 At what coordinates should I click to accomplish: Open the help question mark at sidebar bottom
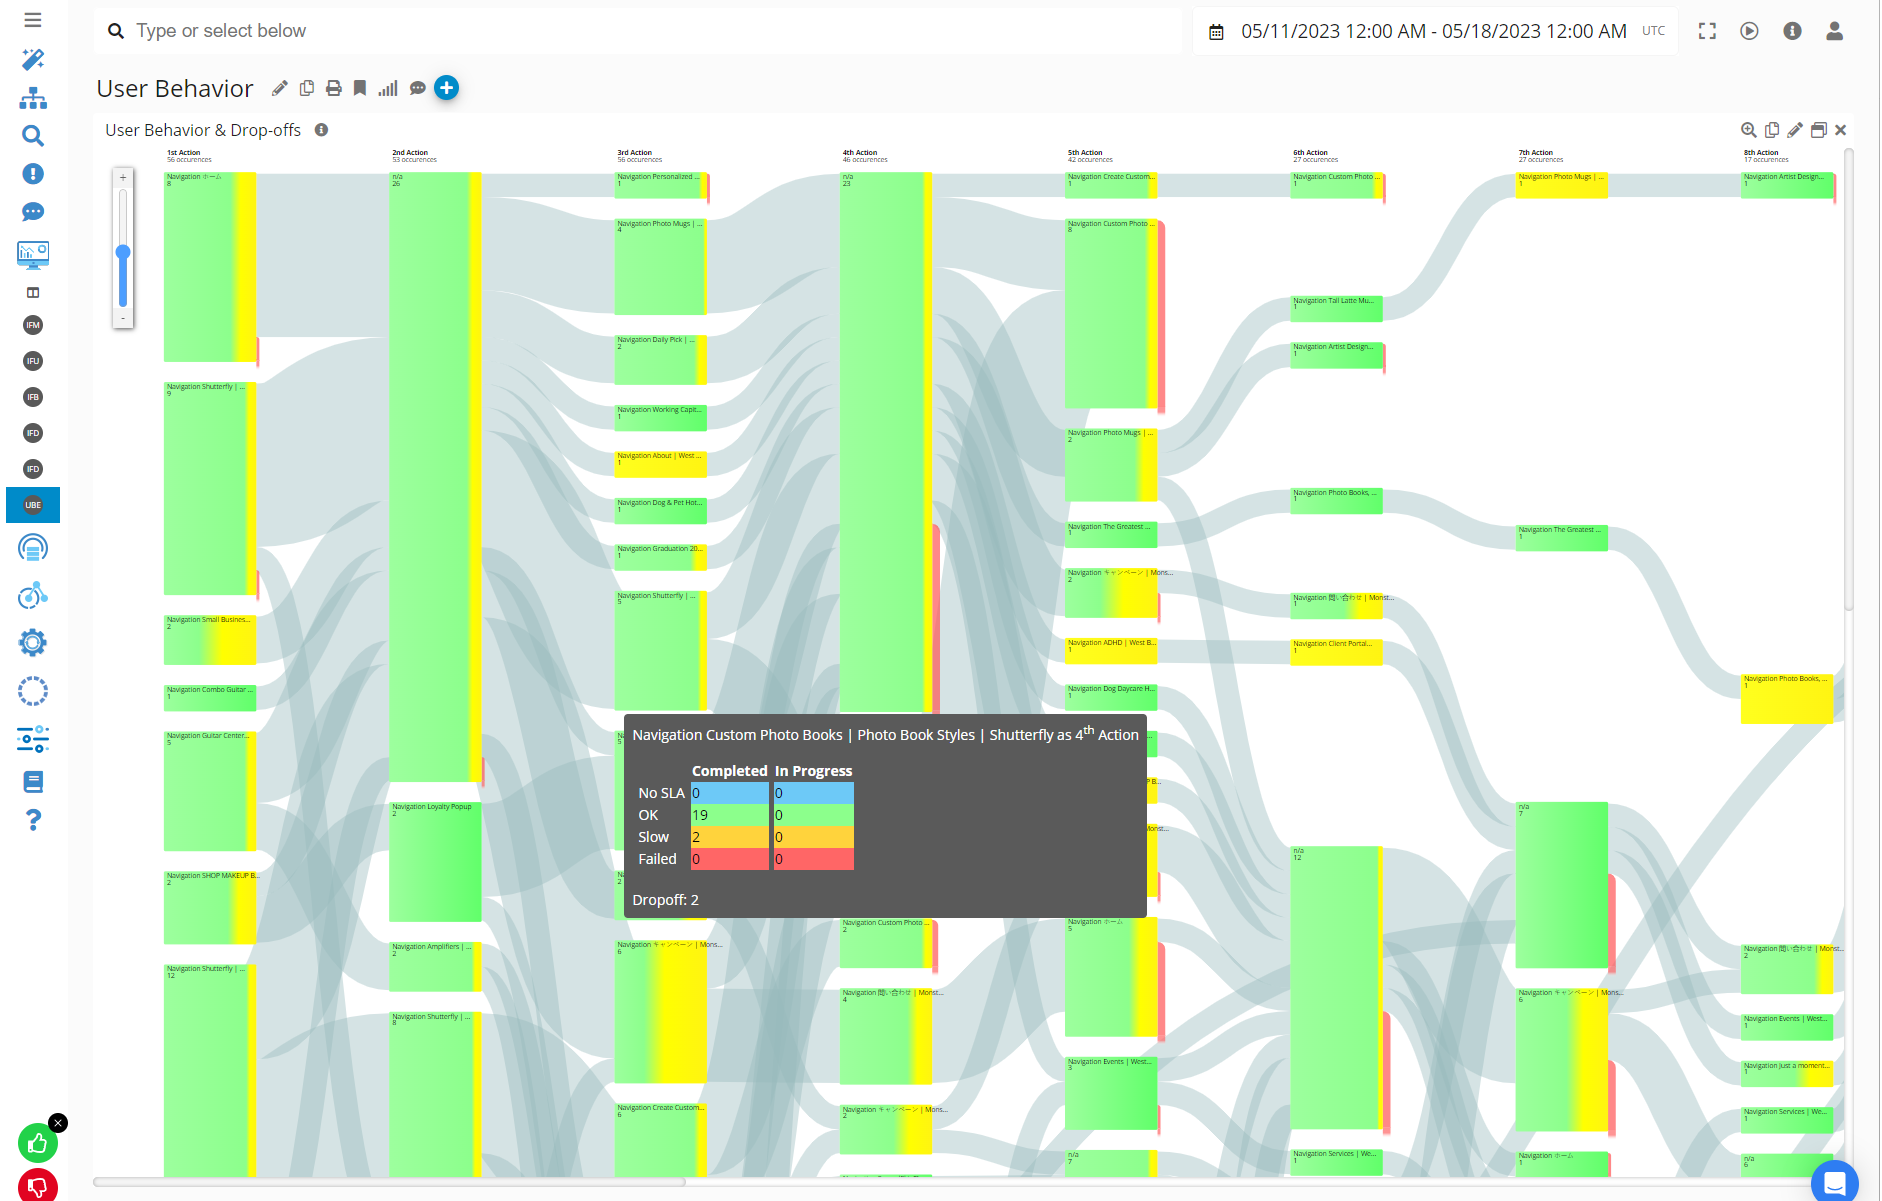pos(33,820)
